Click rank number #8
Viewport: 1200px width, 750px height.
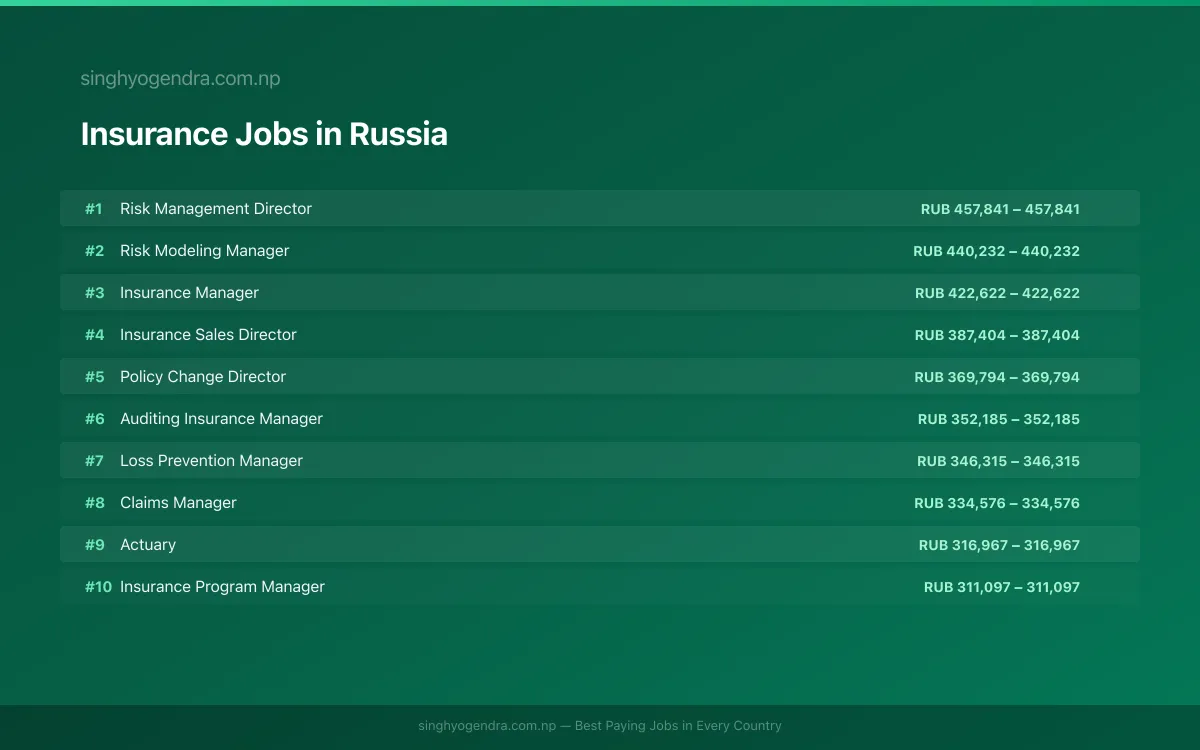pos(94,503)
